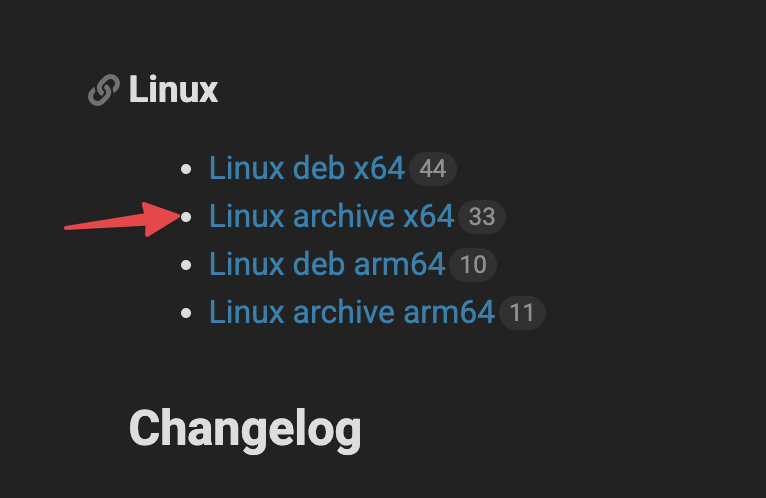Viewport: 766px width, 498px height.
Task: Click the bullet before Linux deb x64
Action: [186, 169]
